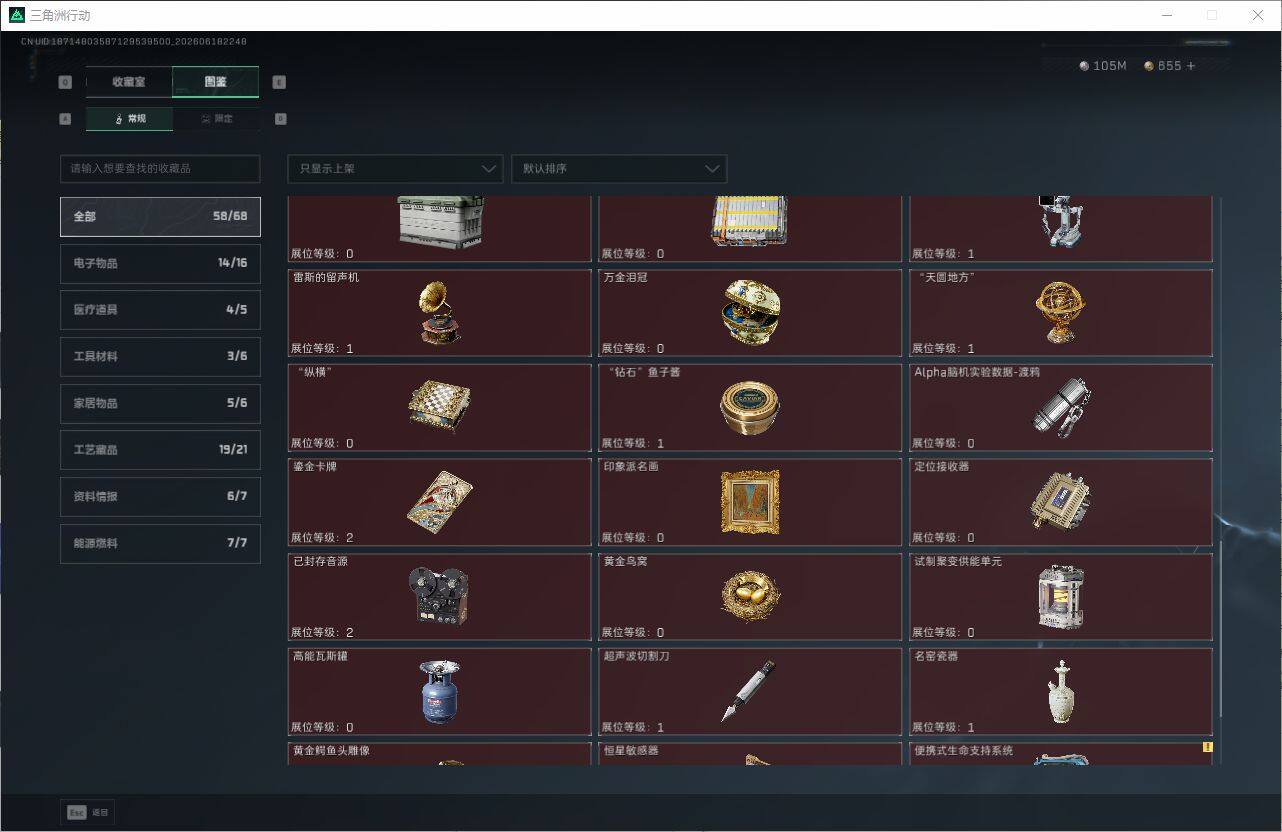Click the CN UID text at top left
Screen dimensions: 1282x832
134,42
